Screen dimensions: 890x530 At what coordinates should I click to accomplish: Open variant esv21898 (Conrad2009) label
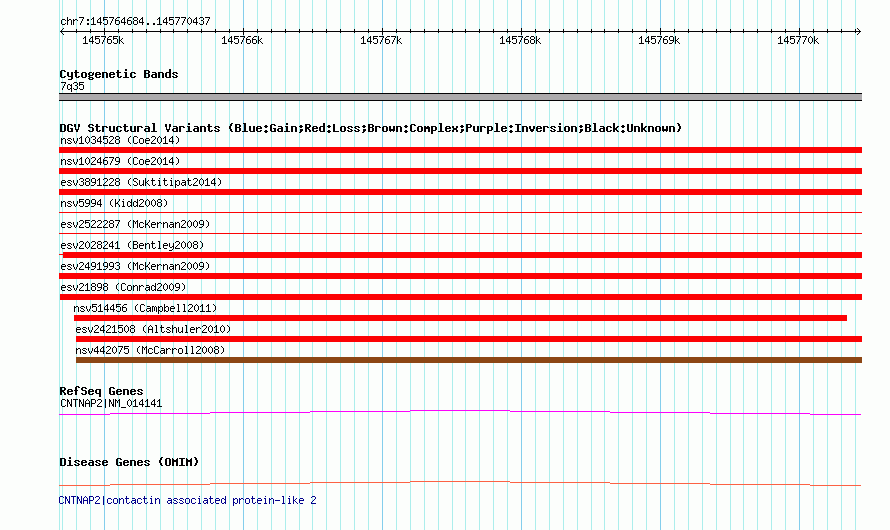[123, 287]
